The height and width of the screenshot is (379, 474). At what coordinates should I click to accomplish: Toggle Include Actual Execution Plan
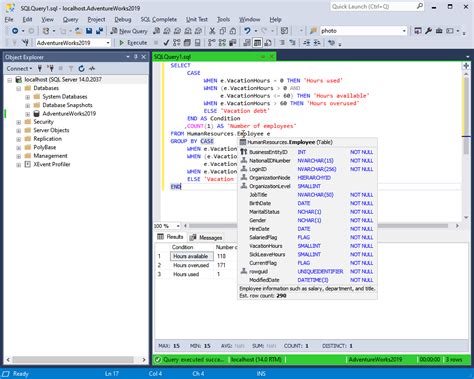212,43
